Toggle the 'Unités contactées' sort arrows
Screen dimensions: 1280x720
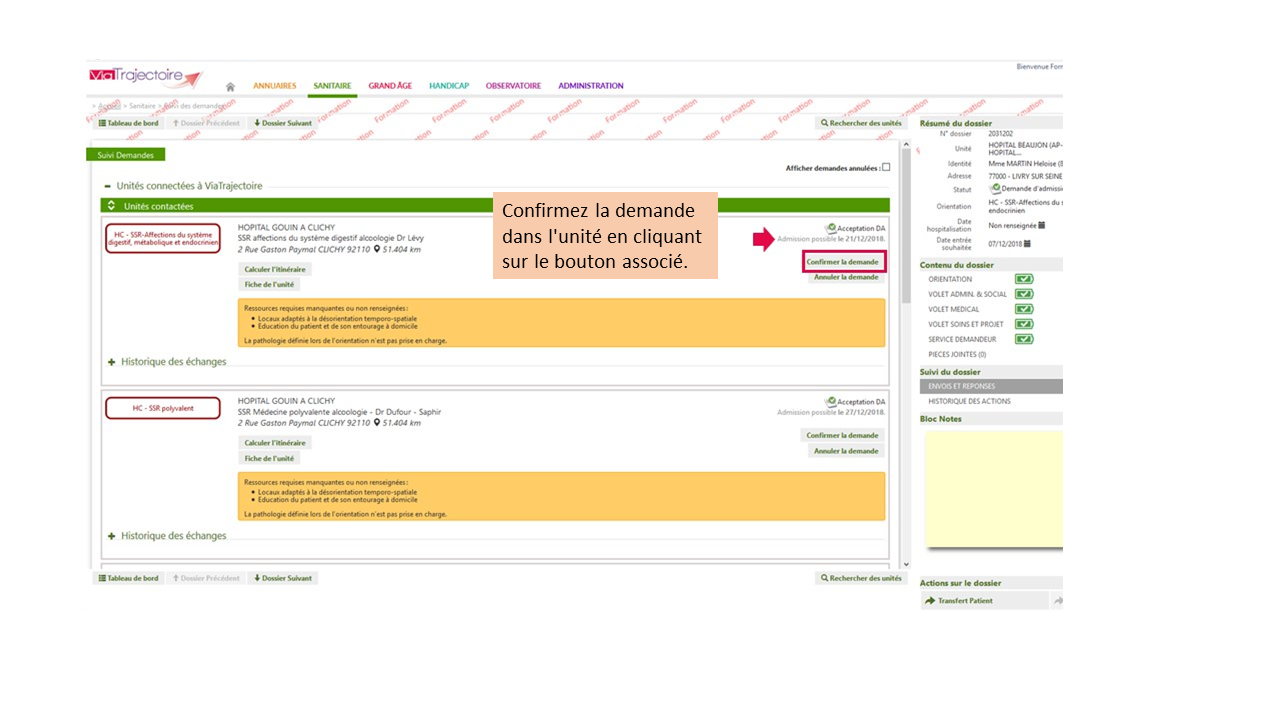click(x=112, y=206)
